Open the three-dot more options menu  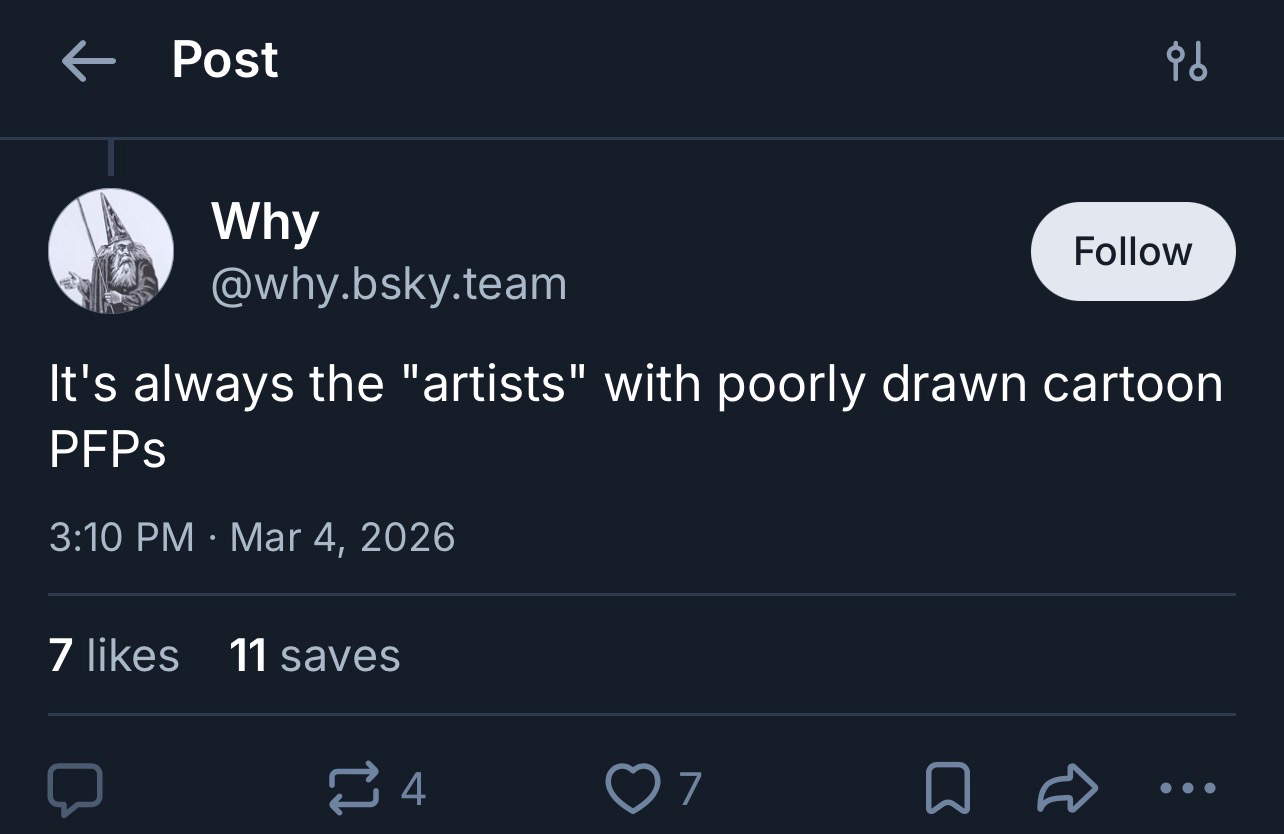click(1187, 788)
